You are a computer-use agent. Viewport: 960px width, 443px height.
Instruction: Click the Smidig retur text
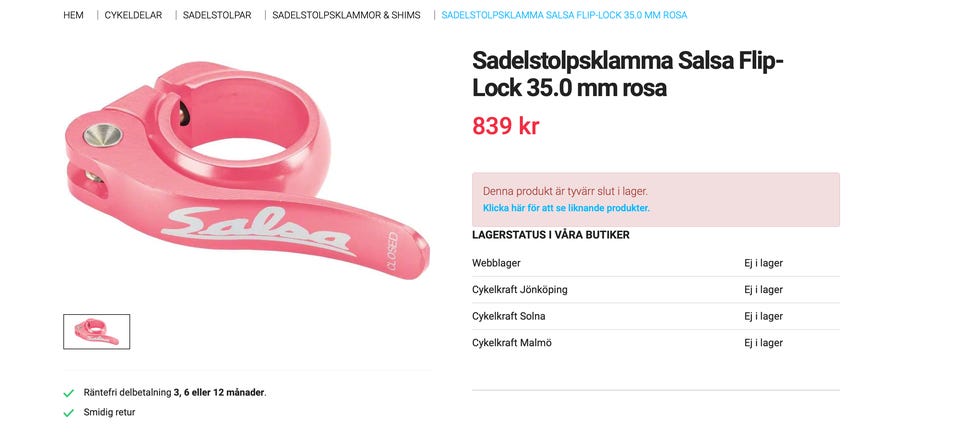(x=109, y=412)
